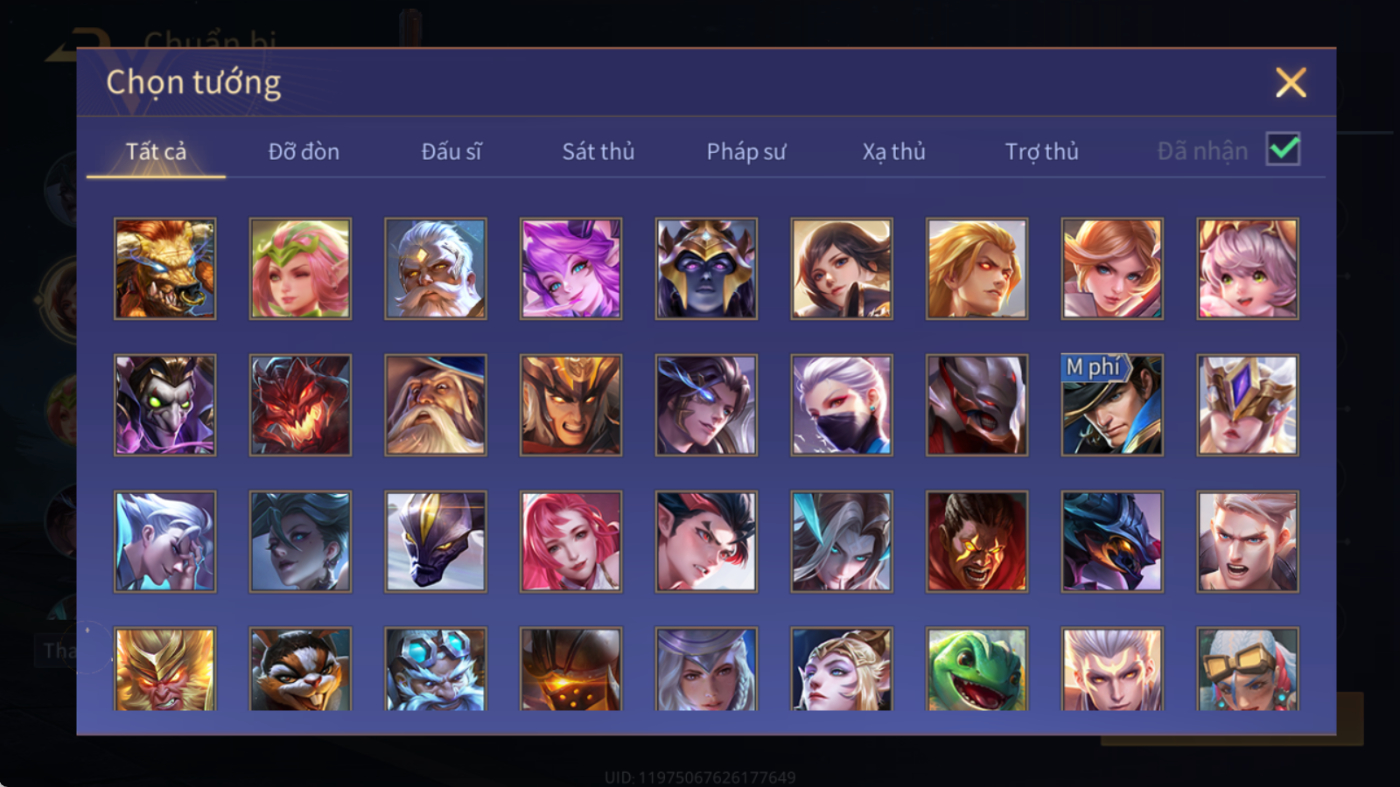This screenshot has width=1400, height=787.
Task: Pick the golden monkey king hero
Action: point(165,669)
